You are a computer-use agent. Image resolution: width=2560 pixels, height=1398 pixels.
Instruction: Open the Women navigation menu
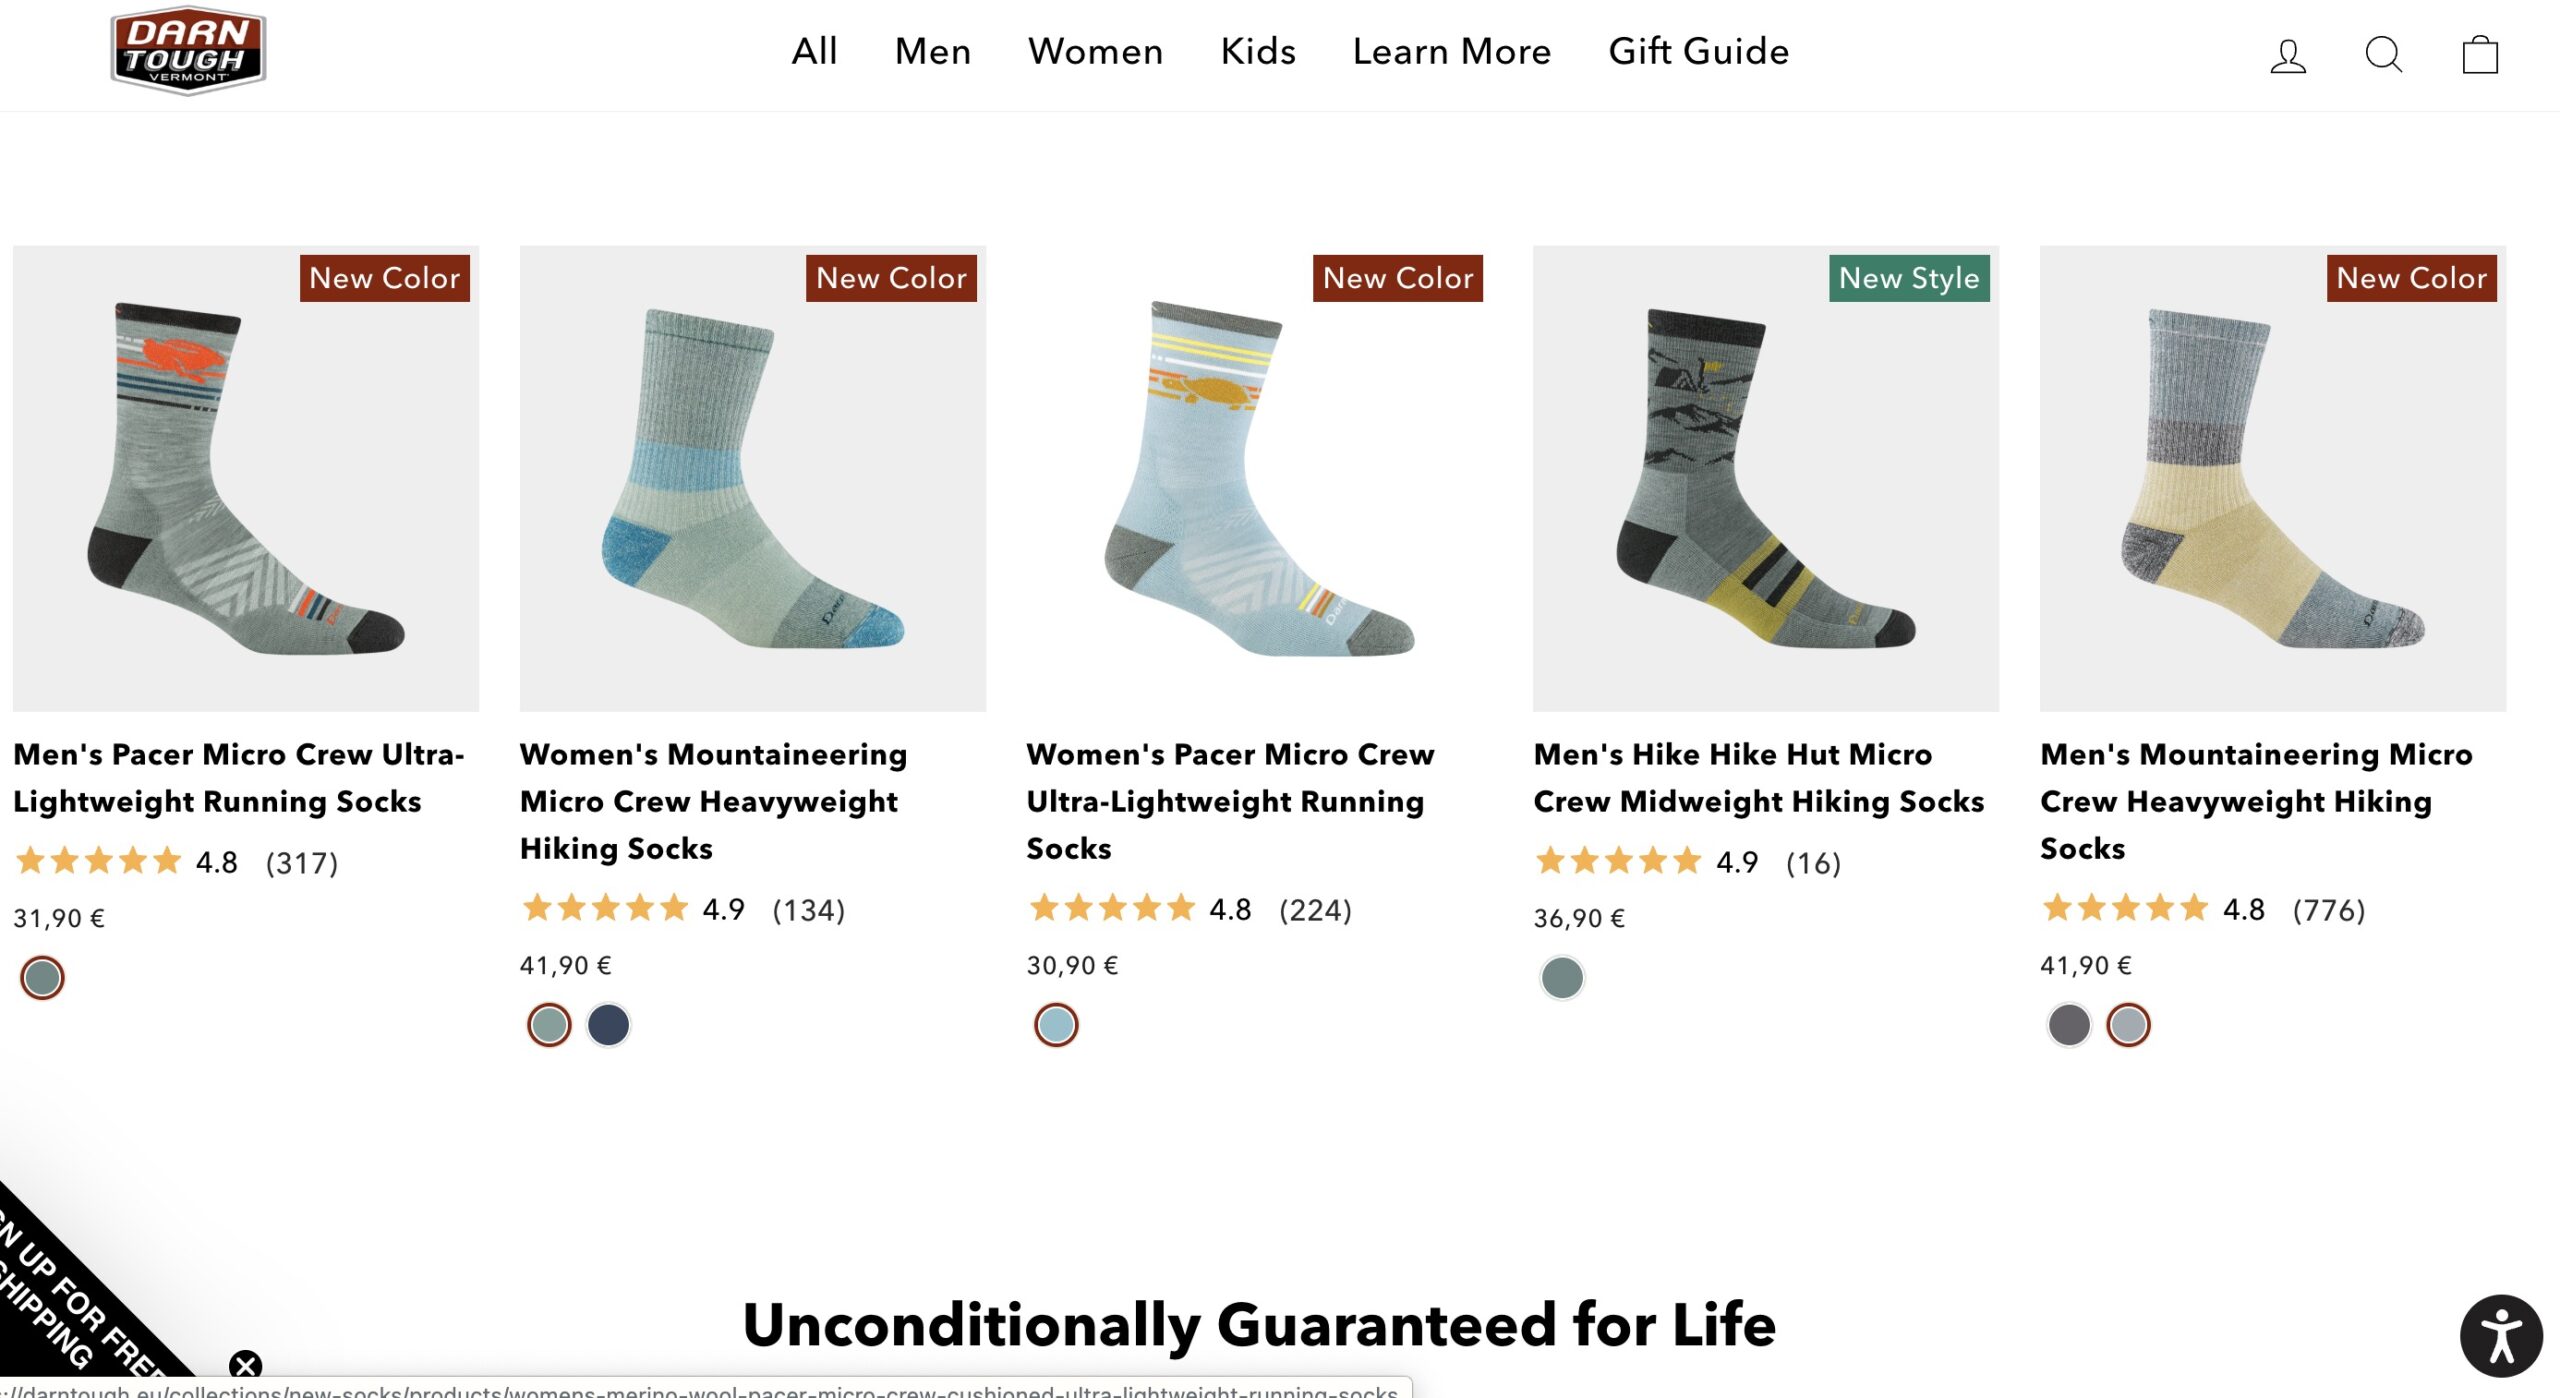click(x=1095, y=51)
